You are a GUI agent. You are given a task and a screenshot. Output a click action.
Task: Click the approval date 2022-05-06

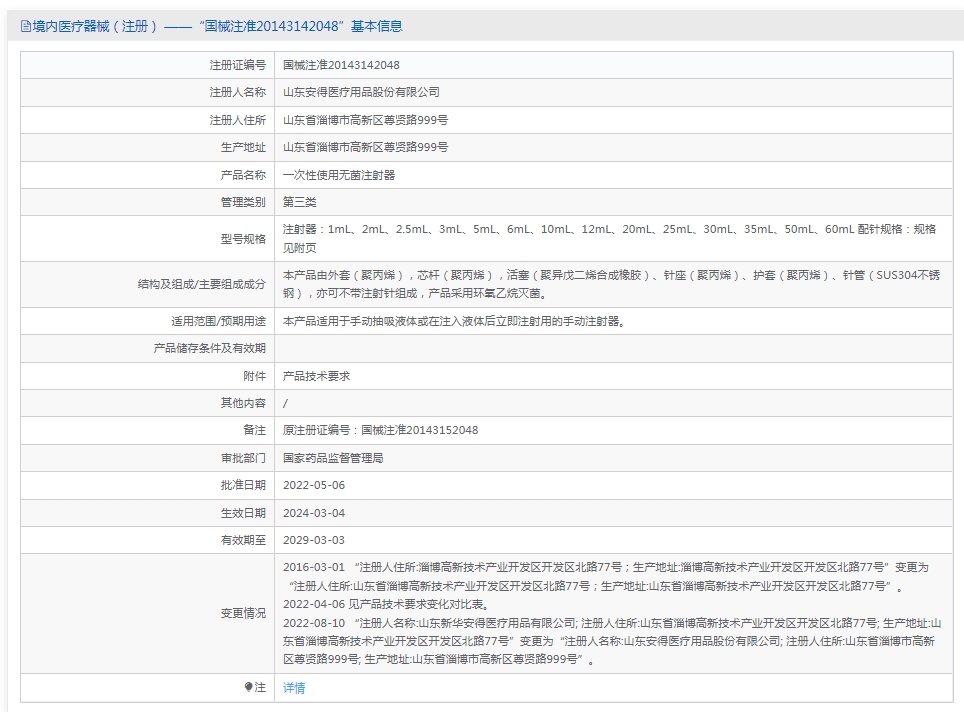(x=314, y=485)
